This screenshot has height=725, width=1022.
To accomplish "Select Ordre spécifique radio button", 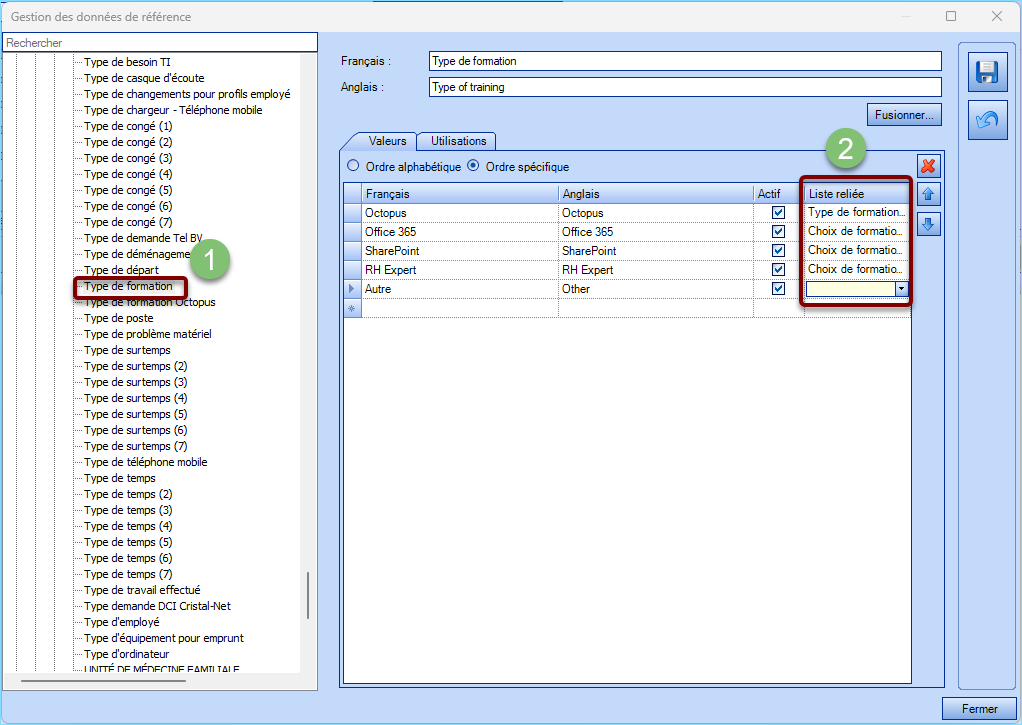I will point(474,167).
